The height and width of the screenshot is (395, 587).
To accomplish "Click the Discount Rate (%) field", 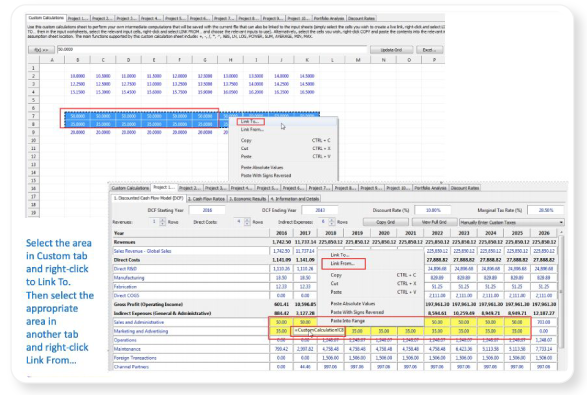I will 433,210.
